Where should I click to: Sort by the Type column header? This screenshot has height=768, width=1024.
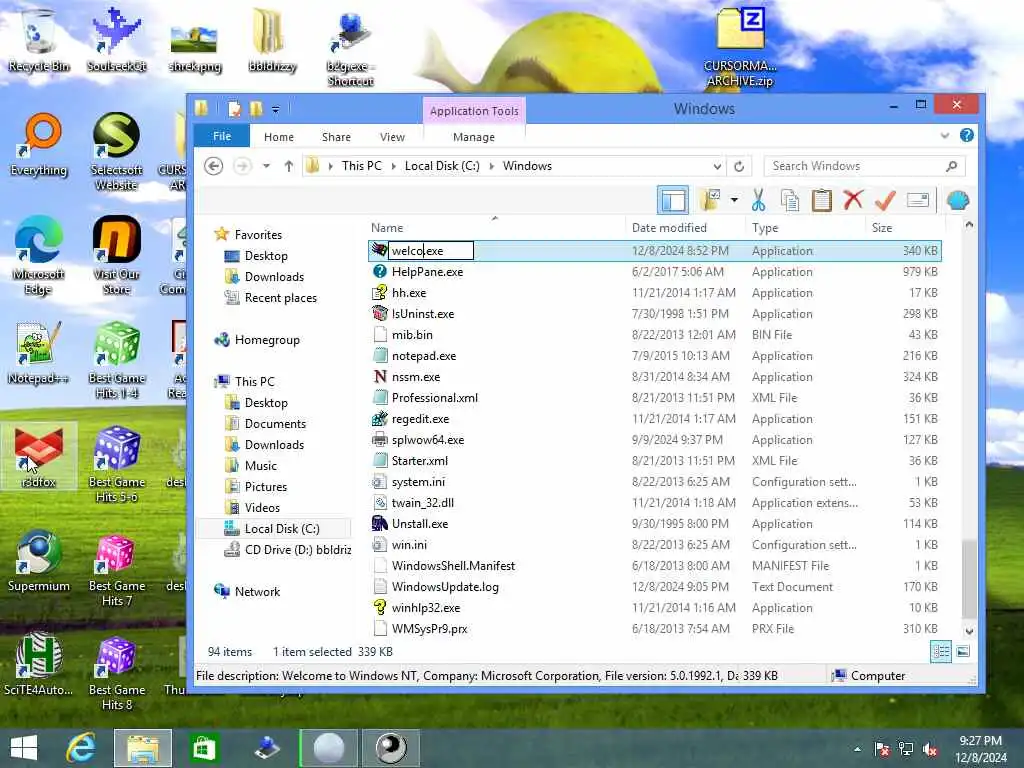pyautogui.click(x=765, y=227)
